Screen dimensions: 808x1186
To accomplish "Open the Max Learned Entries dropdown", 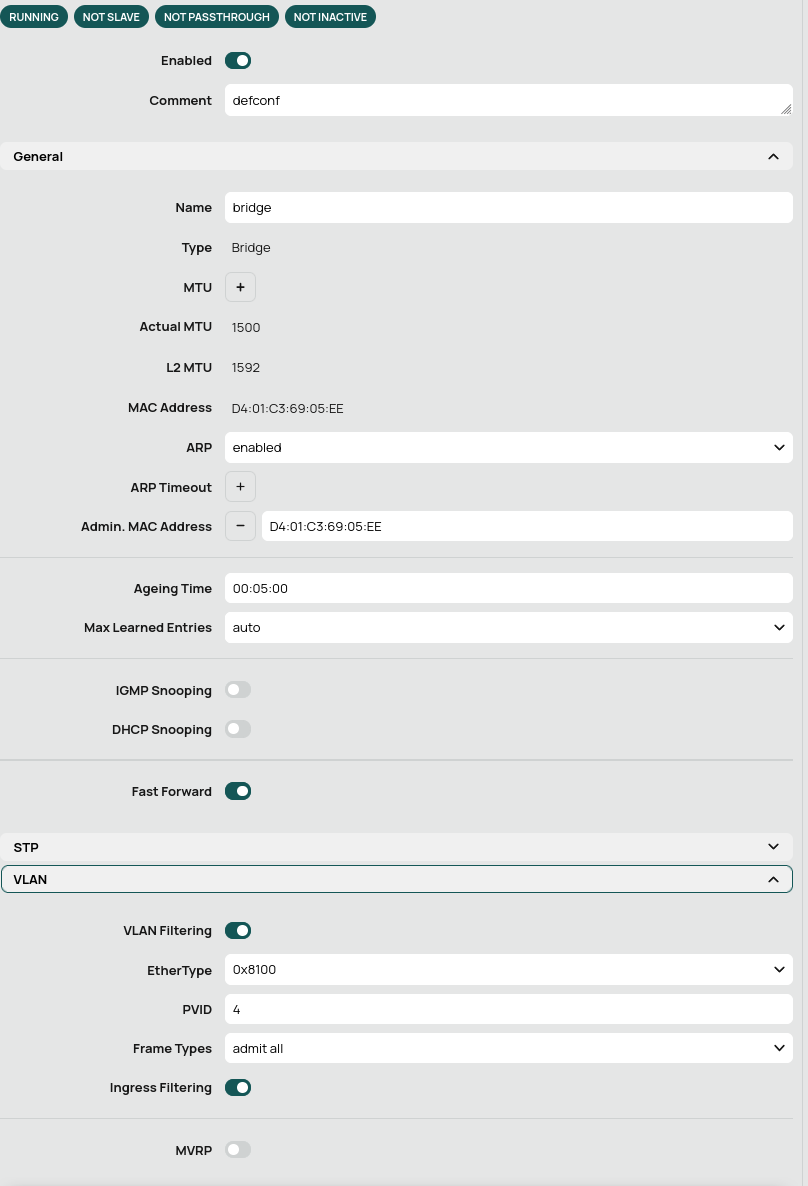I will tap(508, 628).
